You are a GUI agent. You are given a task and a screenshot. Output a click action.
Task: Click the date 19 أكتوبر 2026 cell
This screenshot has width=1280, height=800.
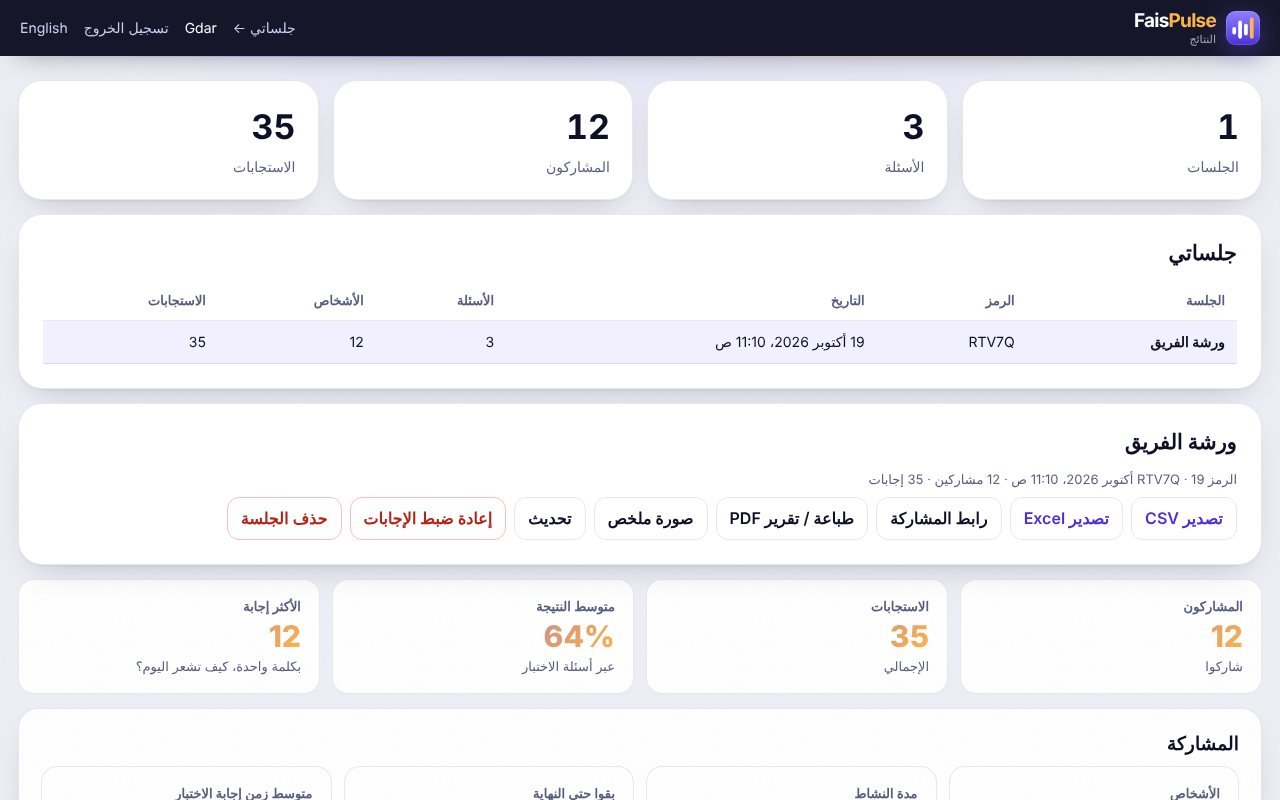(x=790, y=342)
